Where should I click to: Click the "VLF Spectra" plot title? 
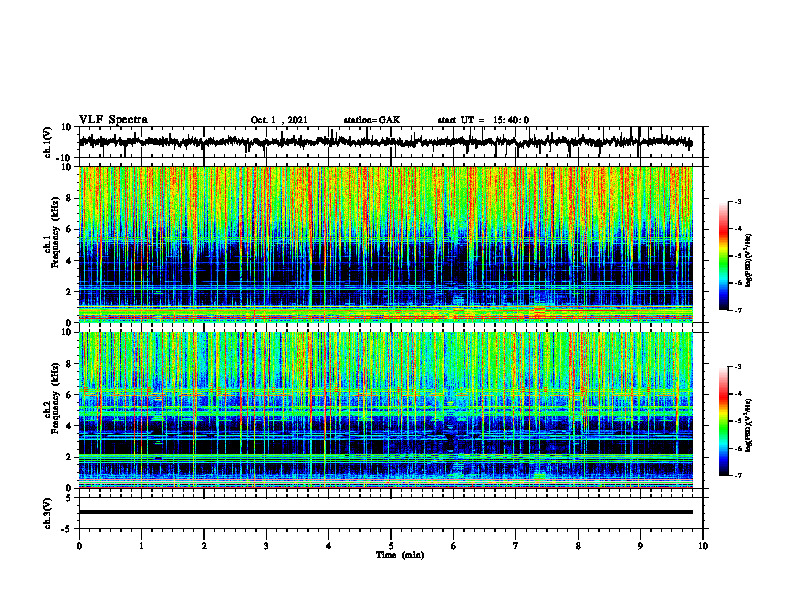[113, 120]
